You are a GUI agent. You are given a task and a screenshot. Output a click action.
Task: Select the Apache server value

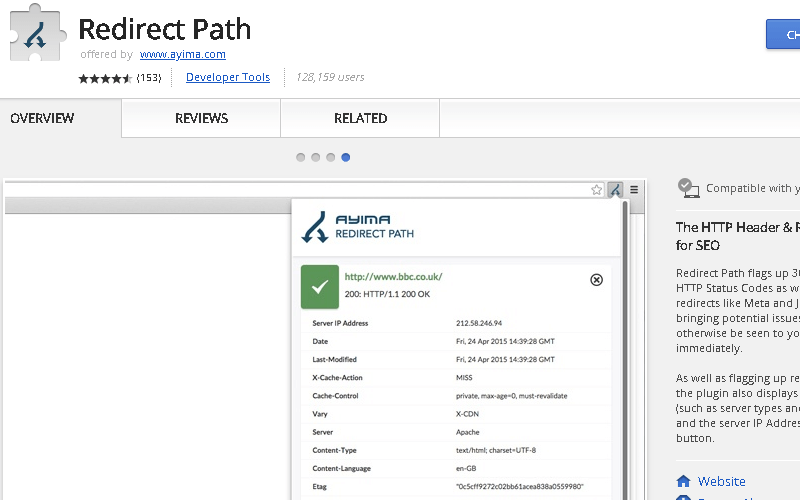coord(468,432)
